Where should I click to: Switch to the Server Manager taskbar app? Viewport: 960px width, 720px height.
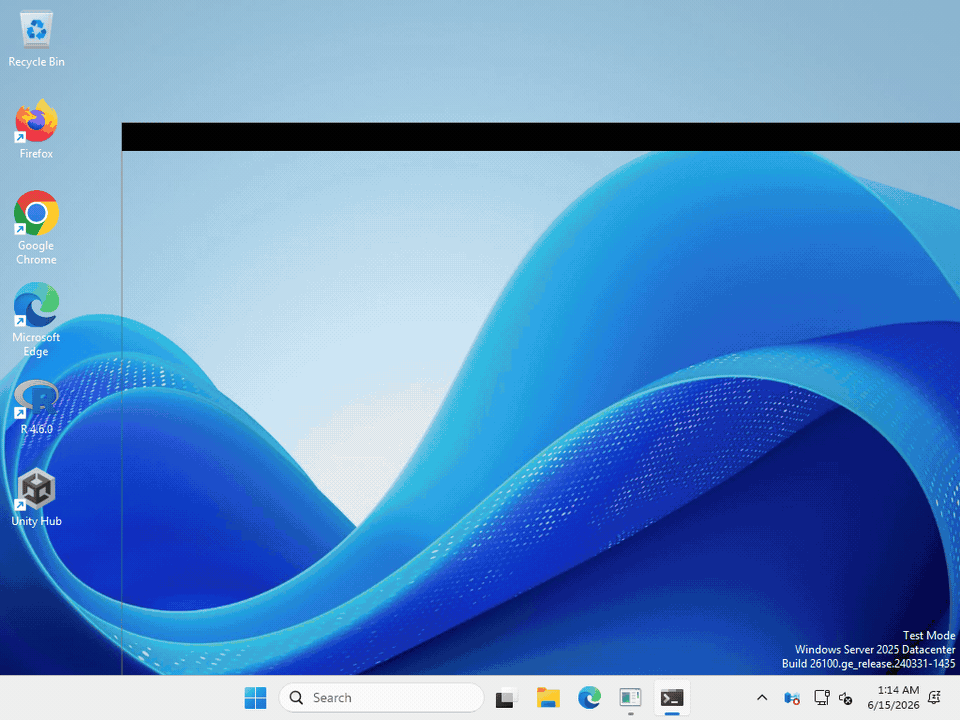(631, 697)
